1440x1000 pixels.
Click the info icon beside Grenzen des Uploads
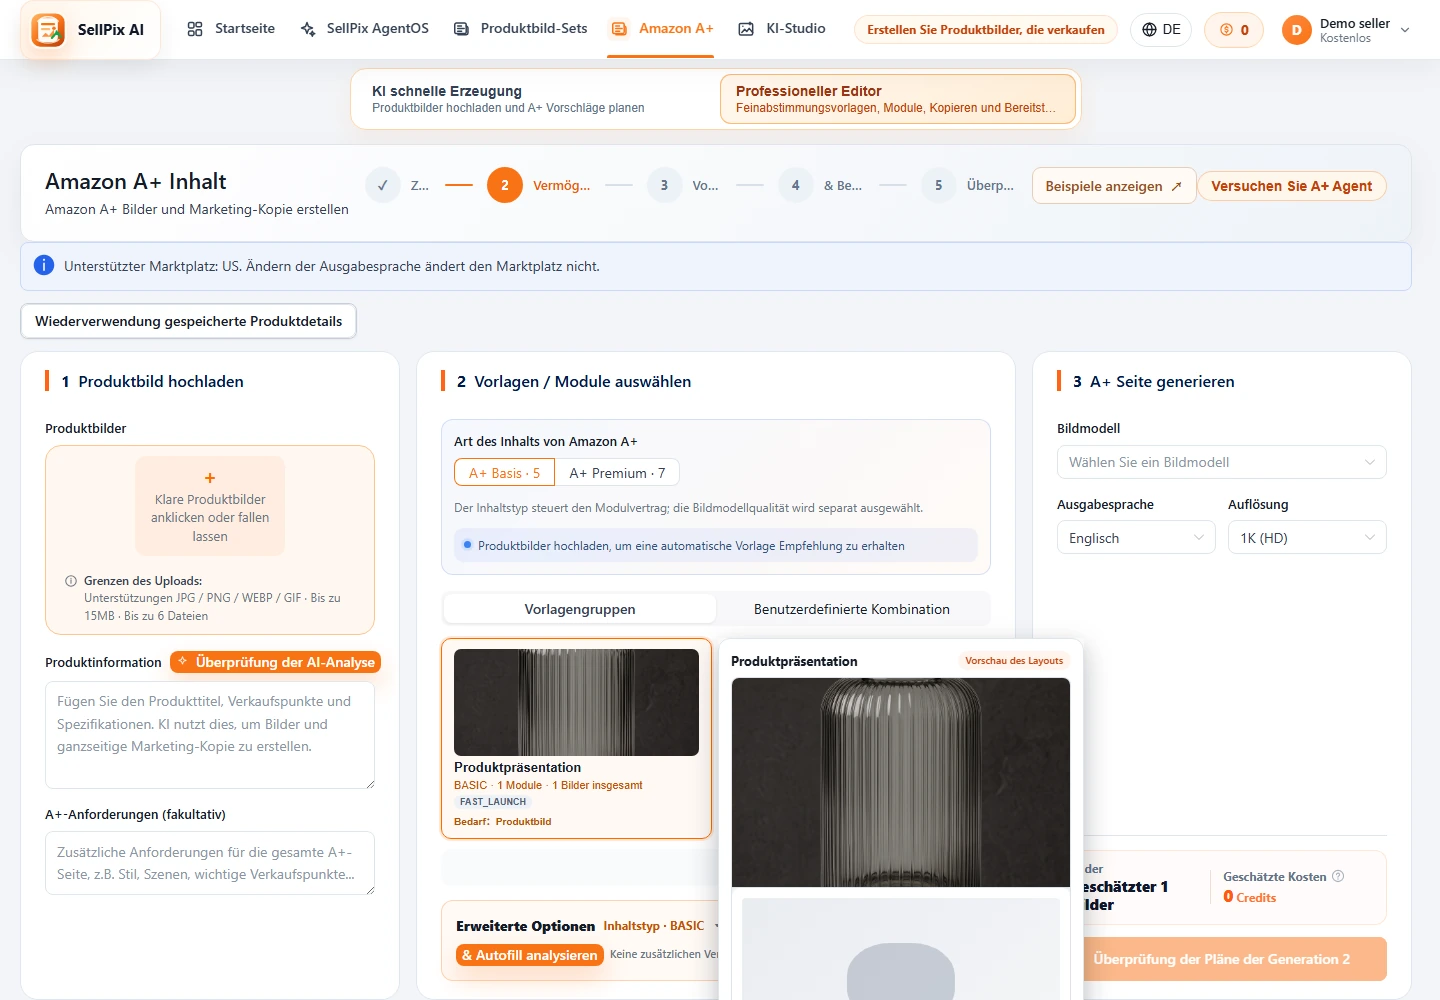pyautogui.click(x=71, y=581)
